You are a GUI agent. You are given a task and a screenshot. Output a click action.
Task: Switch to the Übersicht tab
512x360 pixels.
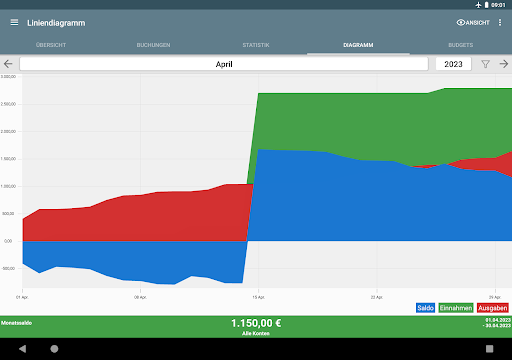(51, 45)
